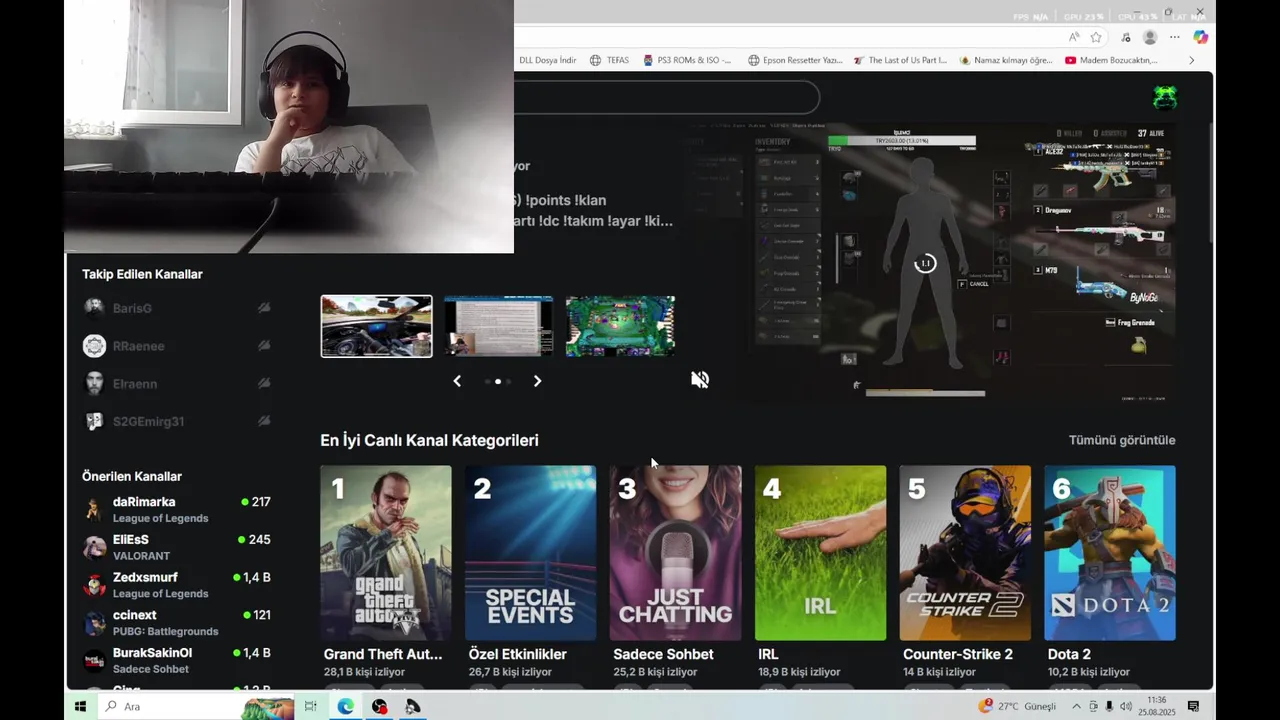This screenshot has width=1280, height=720.
Task: Open Dota 2 cover card
Action: [x=1110, y=553]
